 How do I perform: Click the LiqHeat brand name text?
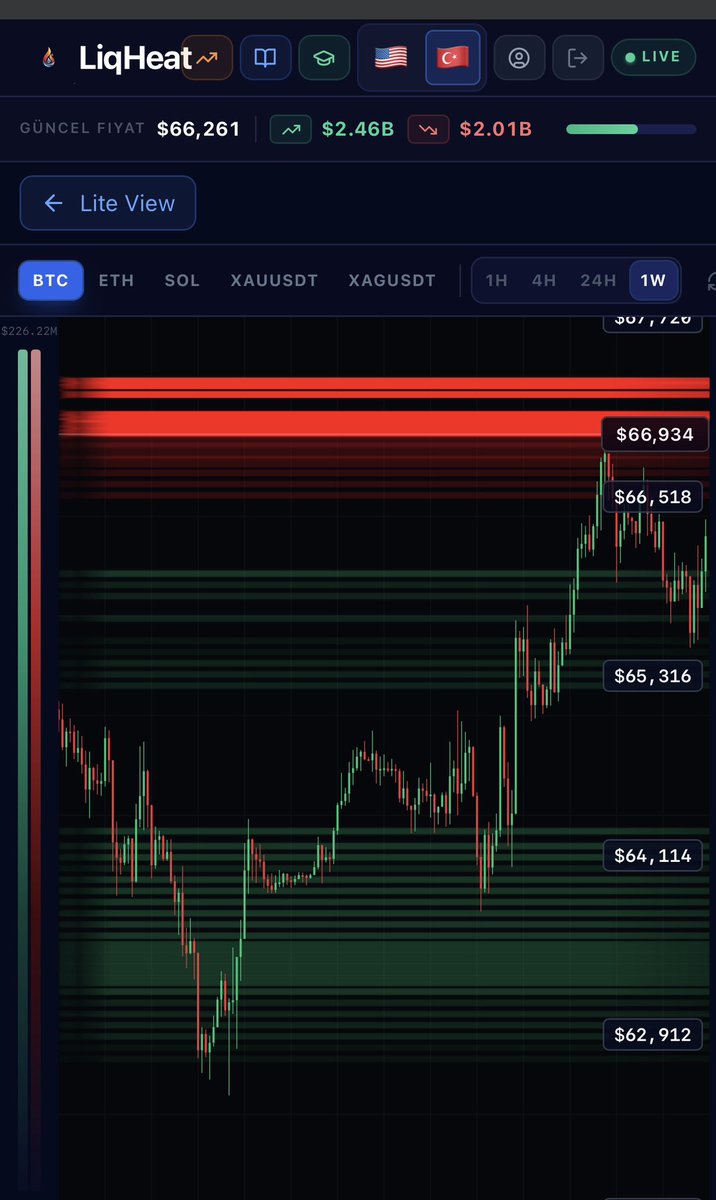(135, 58)
